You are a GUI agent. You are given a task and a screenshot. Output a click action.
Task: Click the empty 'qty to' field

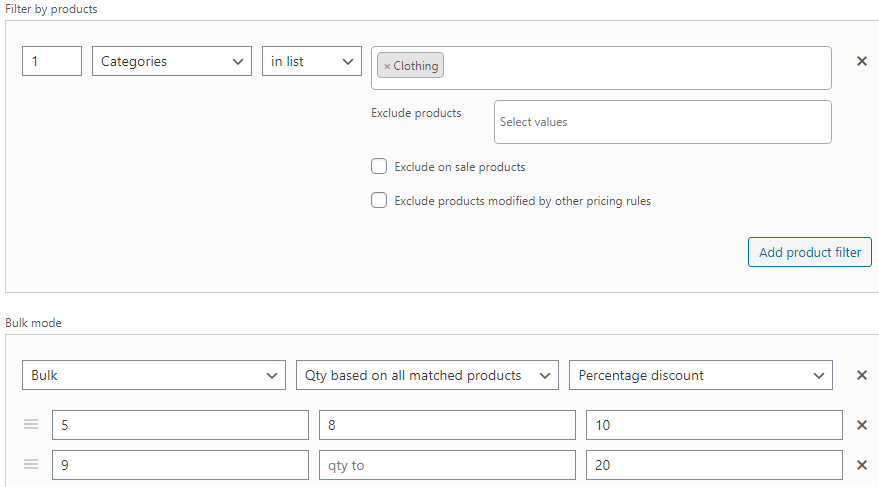click(447, 465)
